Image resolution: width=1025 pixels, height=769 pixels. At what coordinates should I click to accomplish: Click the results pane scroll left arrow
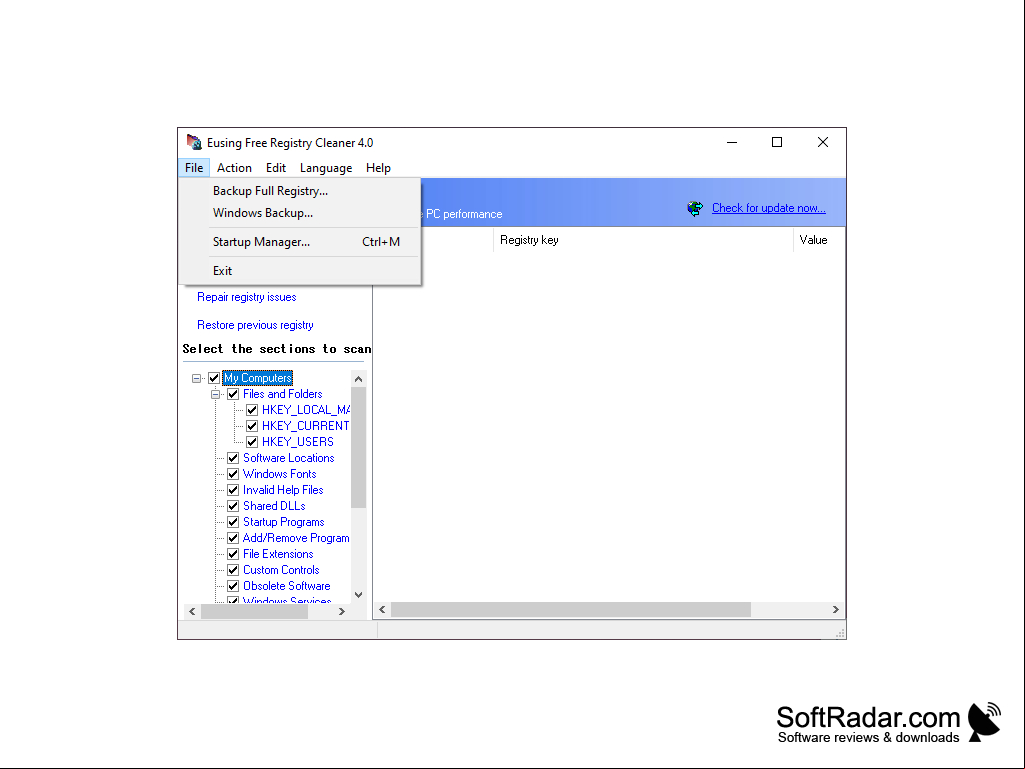pyautogui.click(x=382, y=609)
